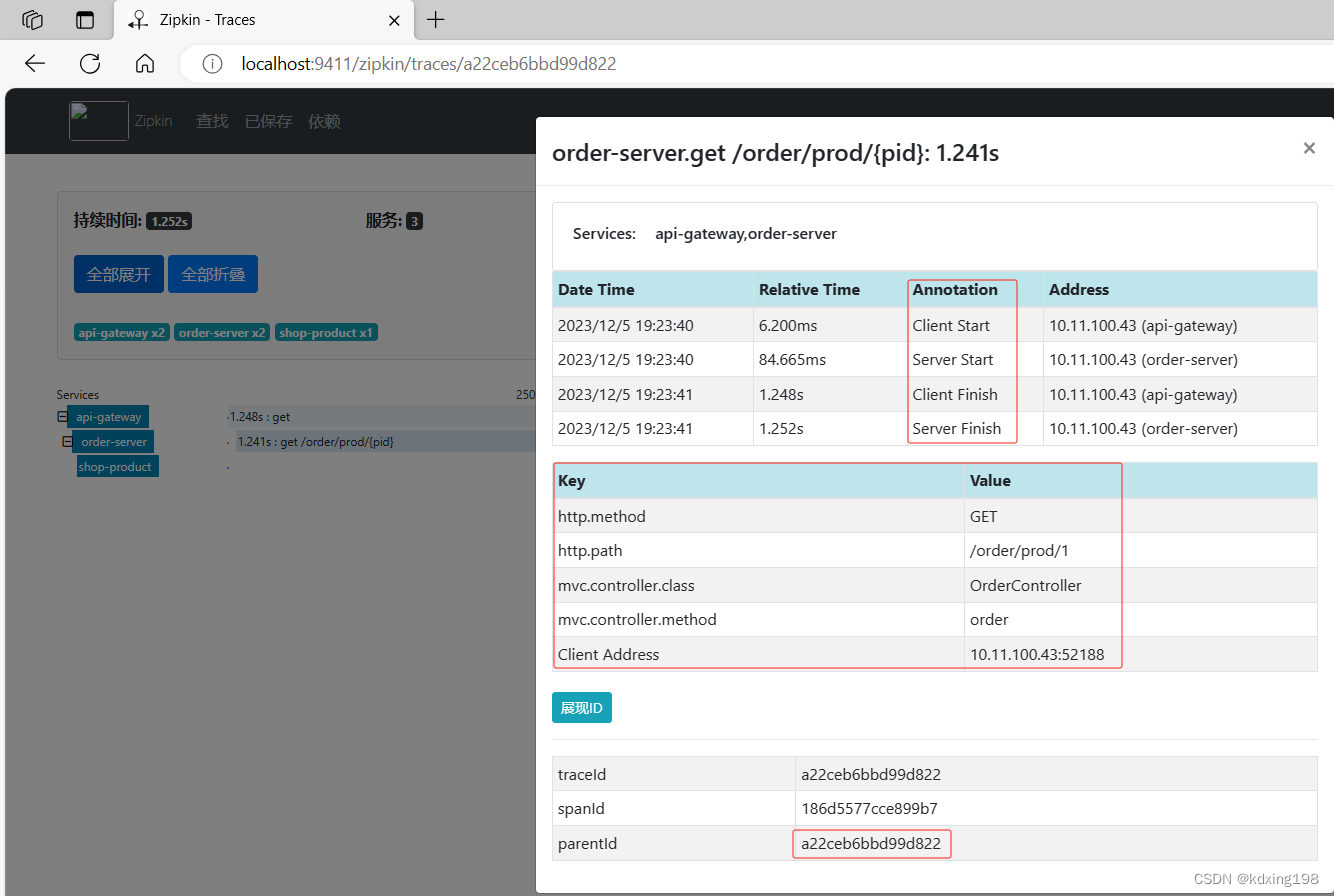
Task: Open the workspaces icon at top left
Action: coord(33,19)
